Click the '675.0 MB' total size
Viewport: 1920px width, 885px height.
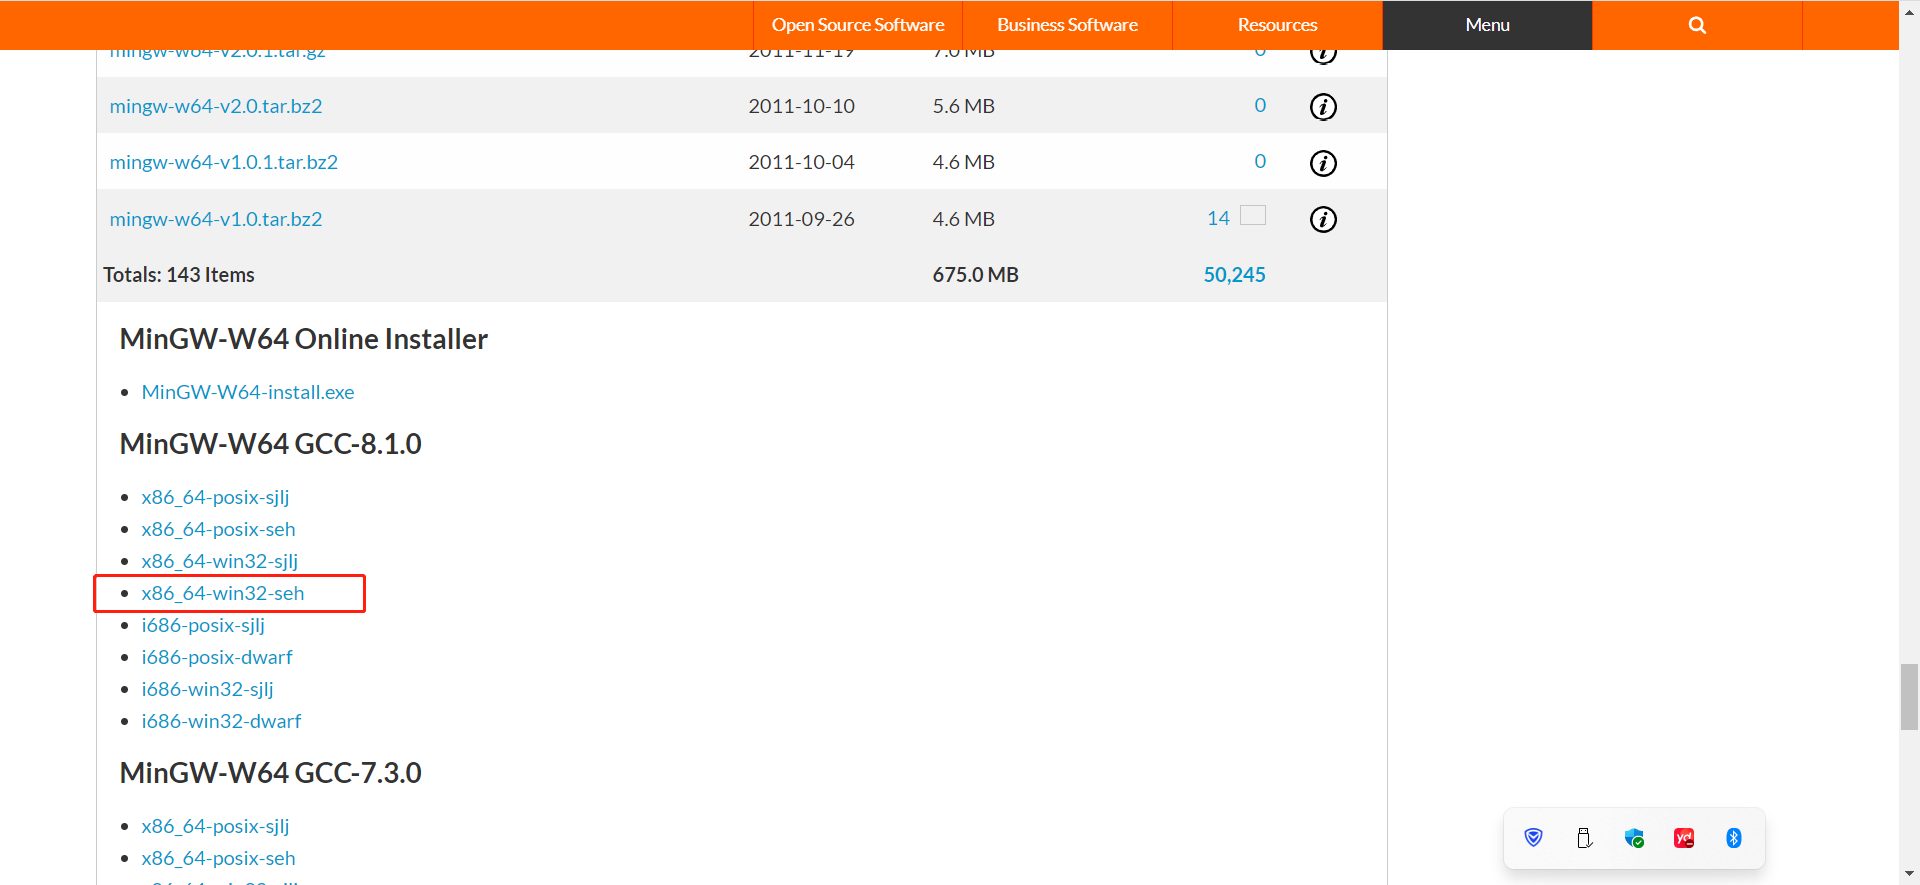point(975,275)
